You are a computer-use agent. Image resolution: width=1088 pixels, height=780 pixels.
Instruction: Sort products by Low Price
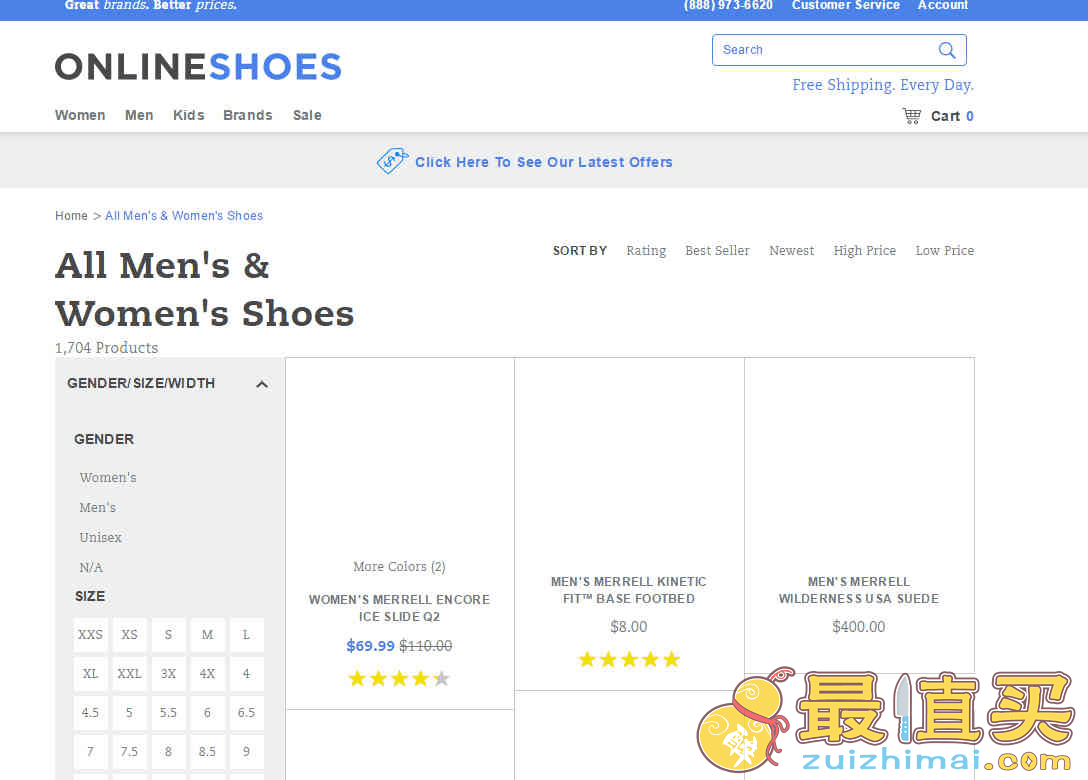(x=945, y=251)
